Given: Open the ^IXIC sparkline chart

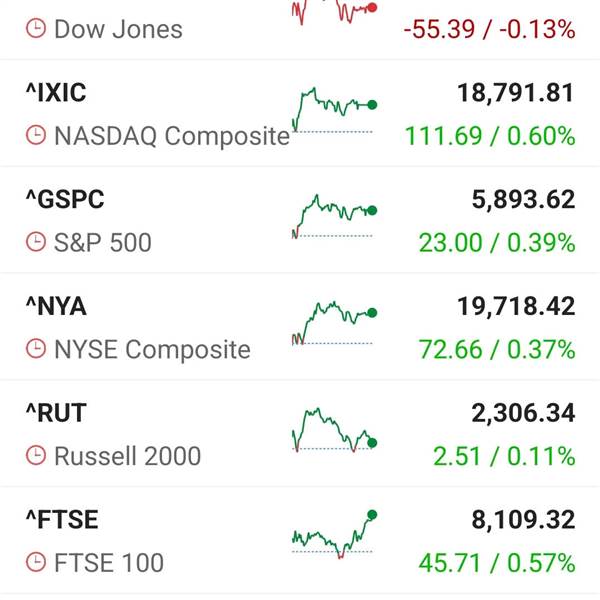Looking at the screenshot, I should click(x=334, y=110).
